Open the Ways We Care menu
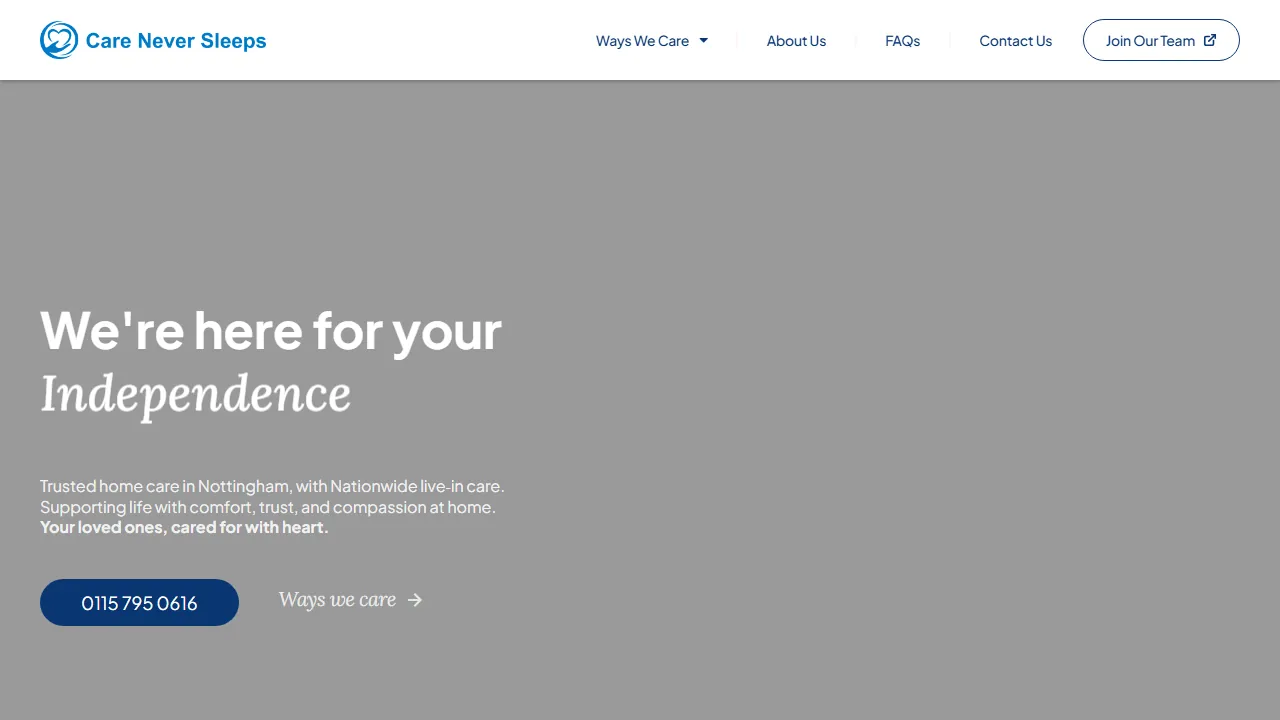1280x720 pixels. click(652, 41)
